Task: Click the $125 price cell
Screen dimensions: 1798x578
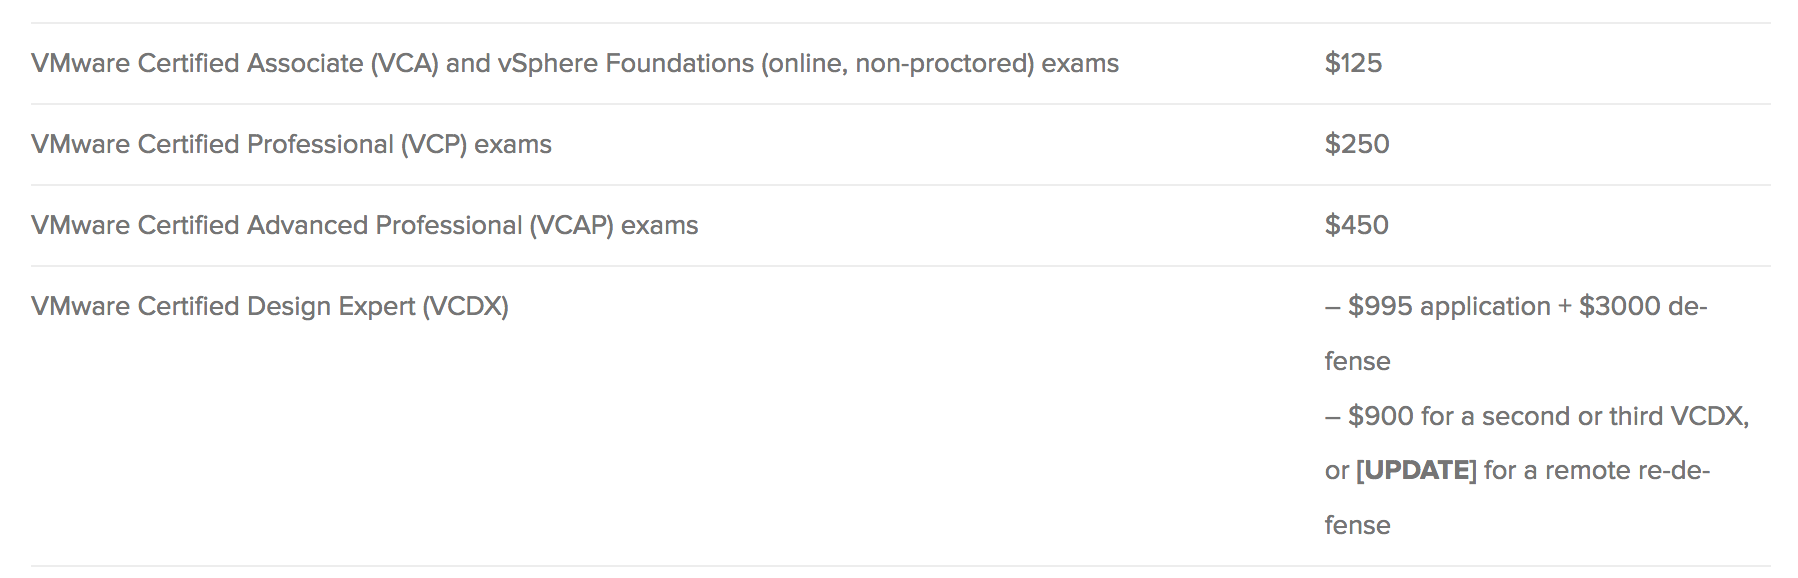Action: (x=1353, y=63)
